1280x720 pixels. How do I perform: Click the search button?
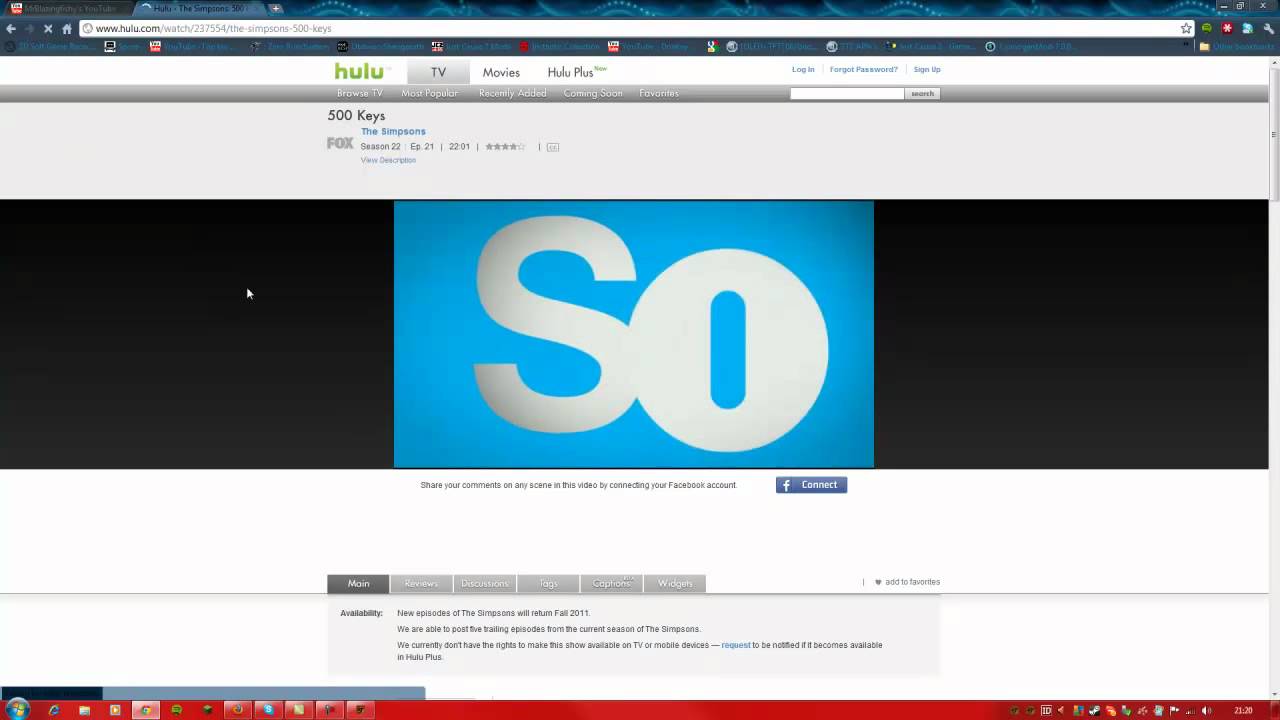point(922,93)
